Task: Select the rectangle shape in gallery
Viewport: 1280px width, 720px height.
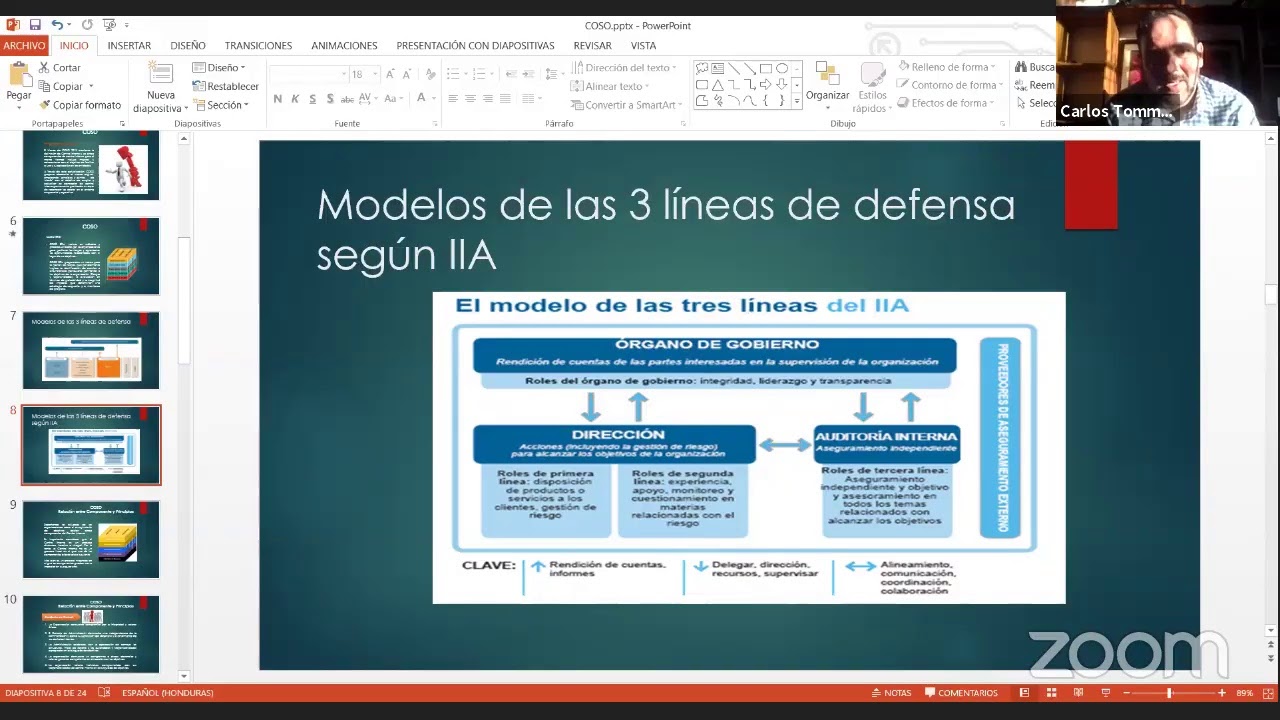Action: point(766,68)
